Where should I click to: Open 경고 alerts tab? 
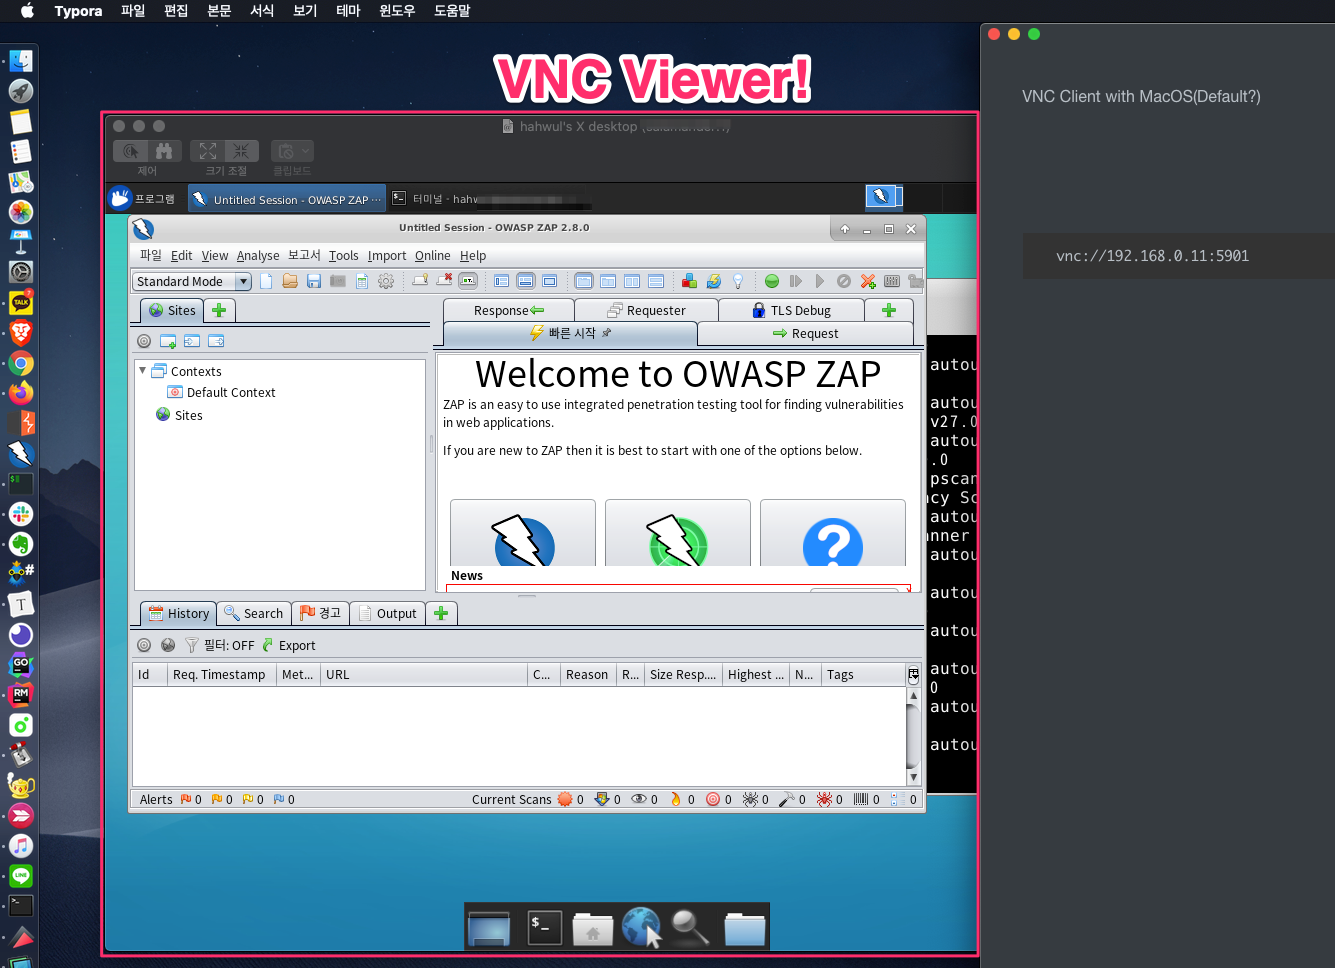[320, 613]
